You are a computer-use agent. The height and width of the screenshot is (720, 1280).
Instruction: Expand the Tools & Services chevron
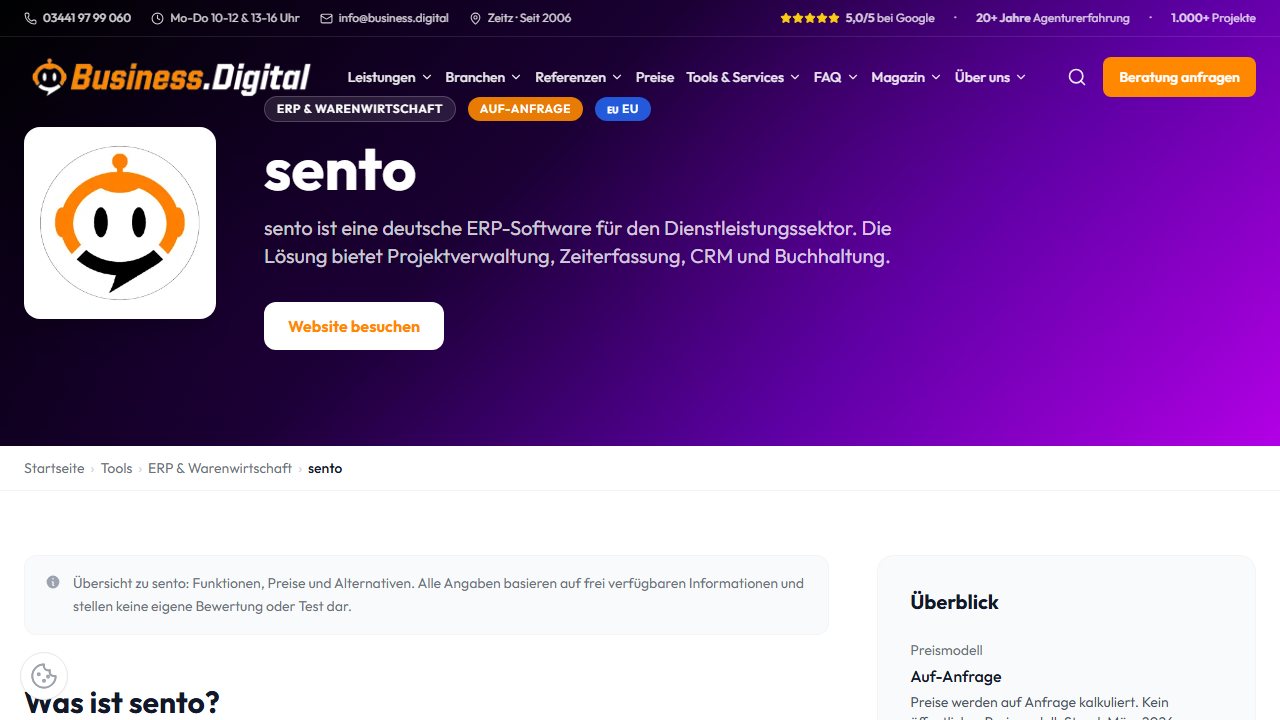pyautogui.click(x=795, y=77)
